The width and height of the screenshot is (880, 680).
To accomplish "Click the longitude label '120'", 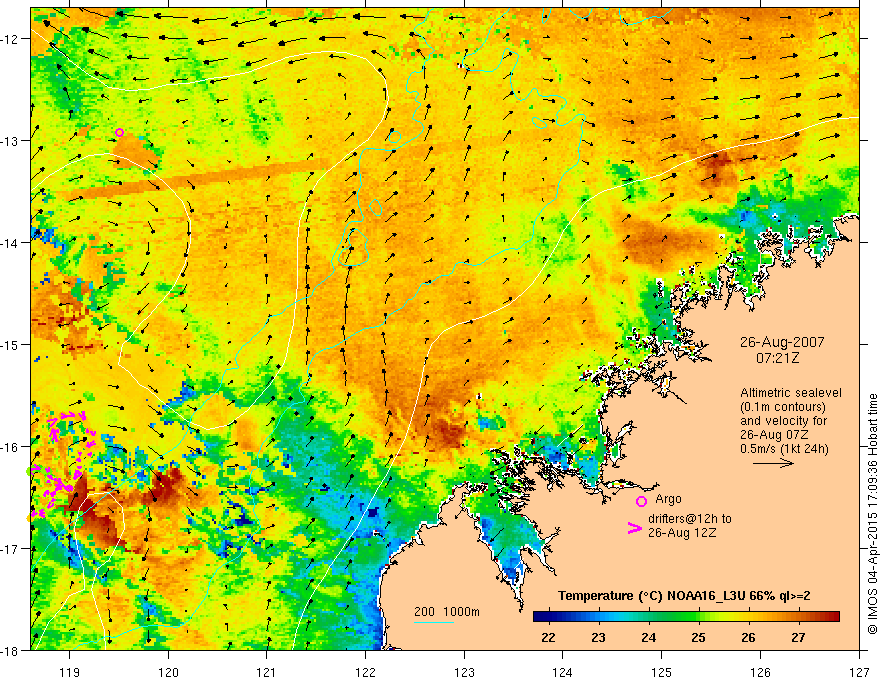I will point(168,672).
